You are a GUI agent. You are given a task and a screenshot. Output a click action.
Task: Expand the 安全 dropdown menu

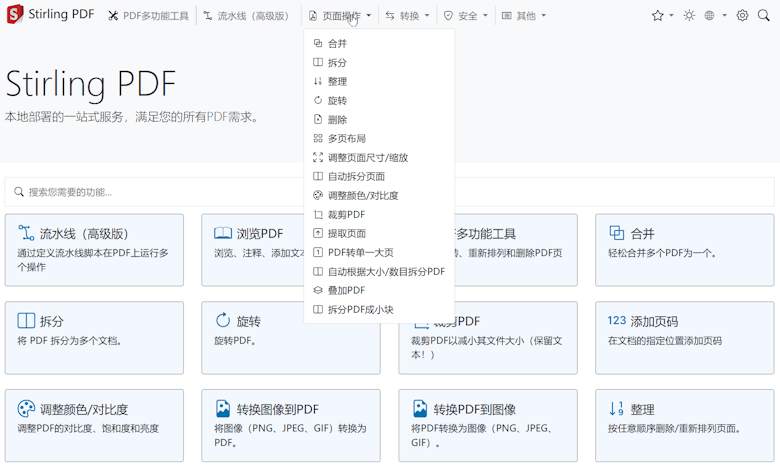tap(465, 16)
